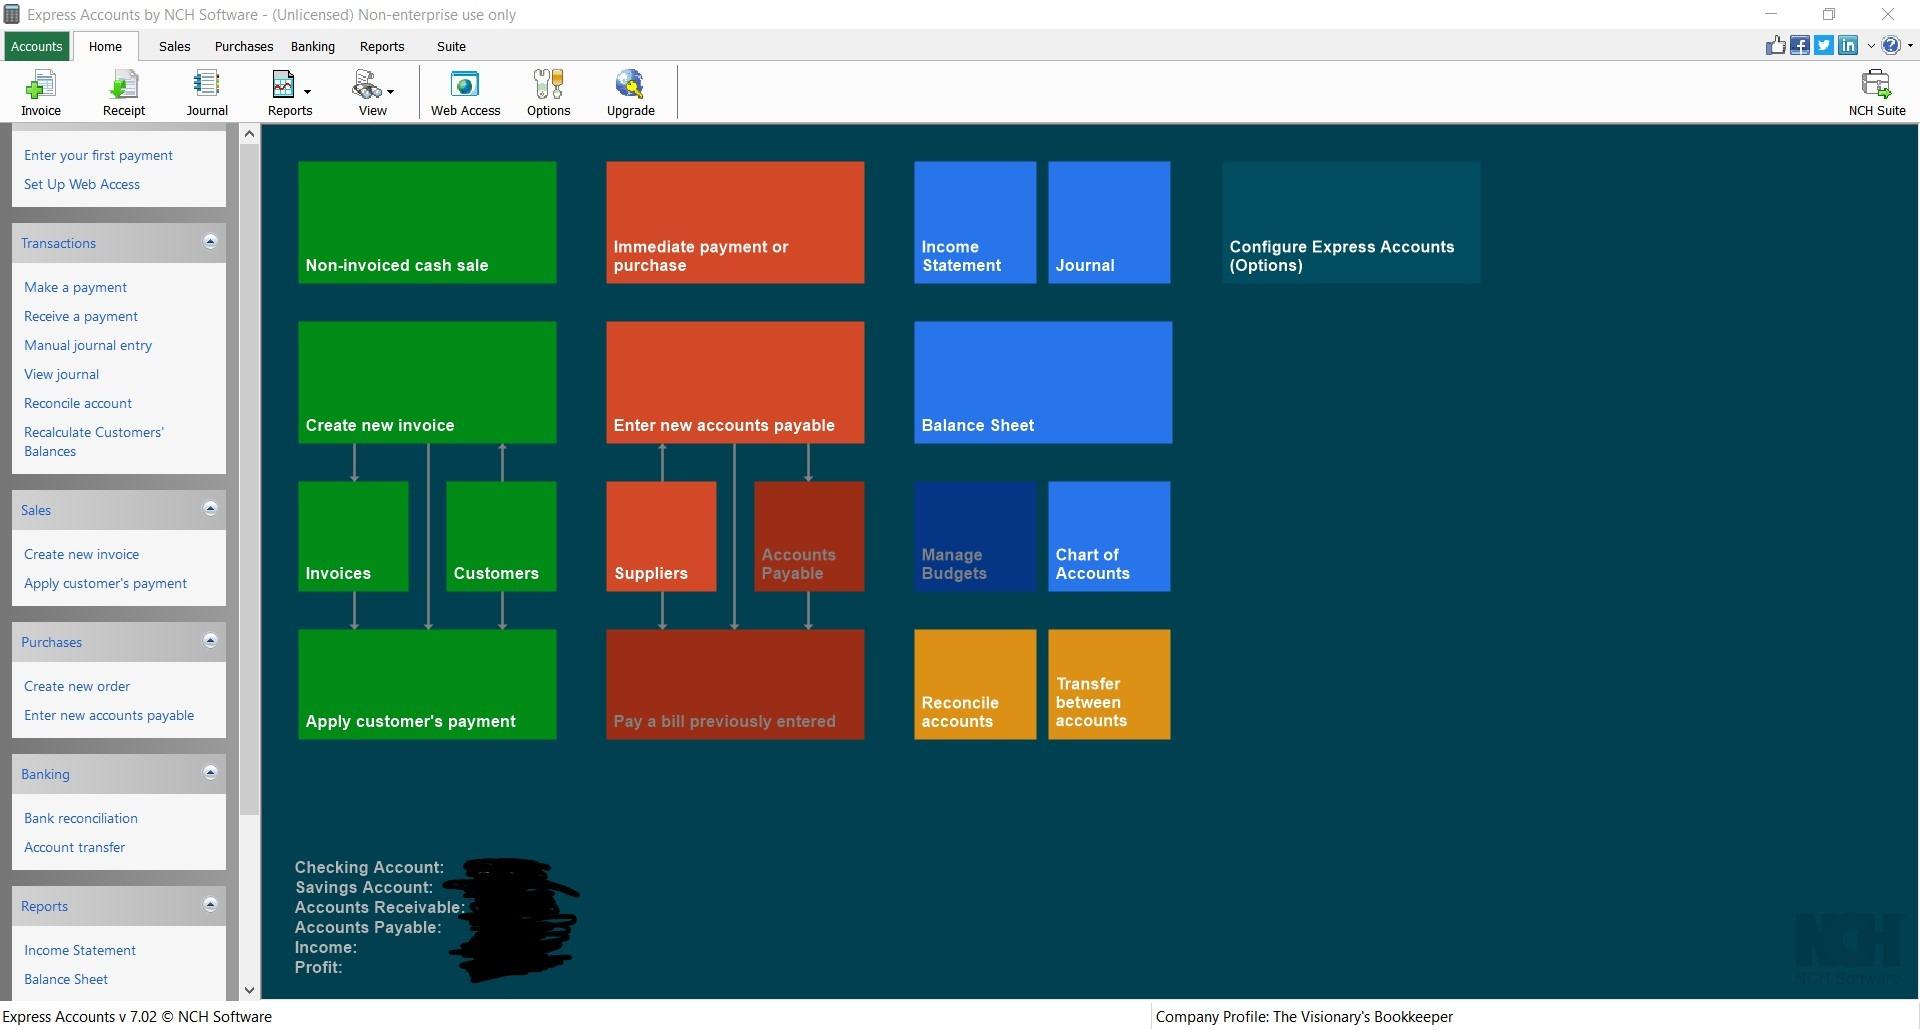The height and width of the screenshot is (1030, 1920).
Task: Click the Twitter icon near the top right
Action: 1823,45
